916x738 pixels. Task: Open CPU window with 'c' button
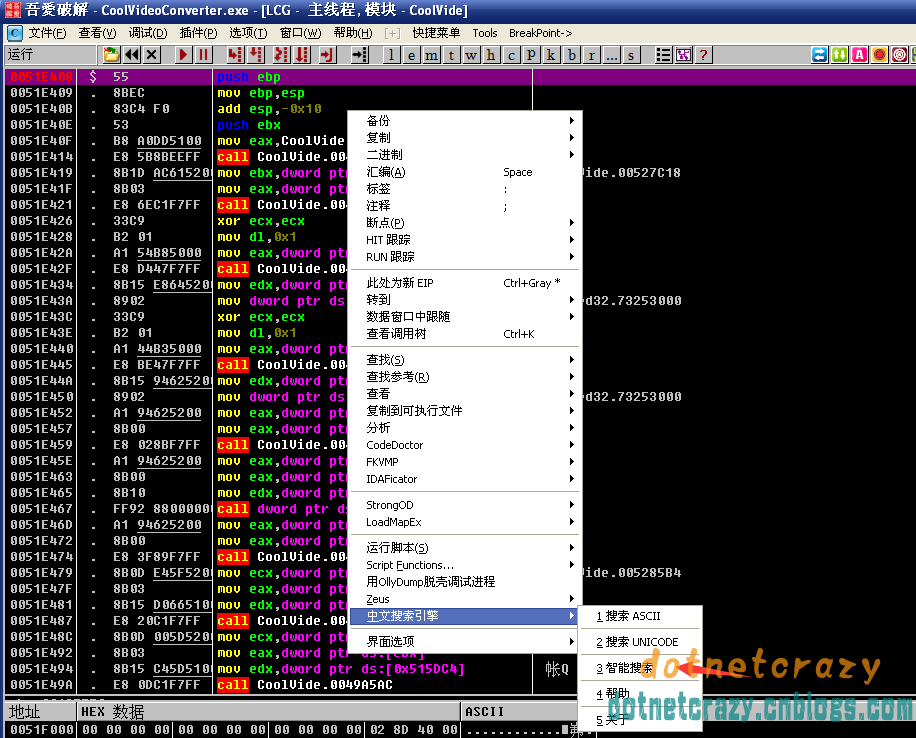511,55
